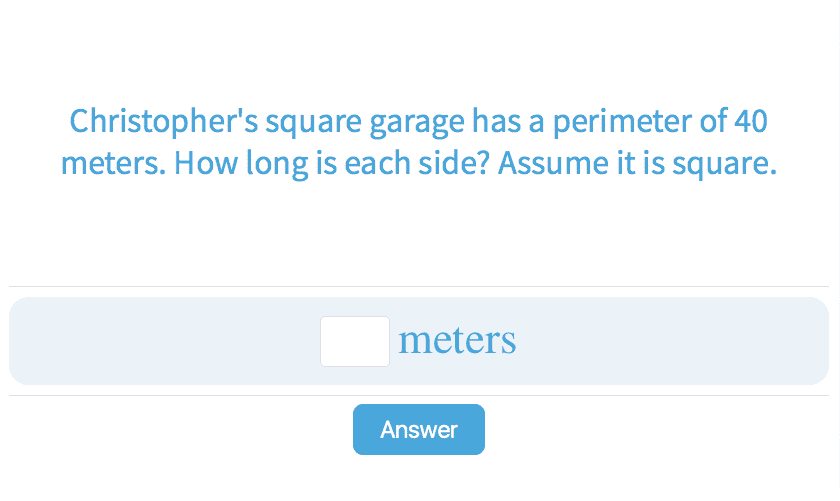Click the divider line above the answer panel
840x501 pixels.
click(420, 287)
